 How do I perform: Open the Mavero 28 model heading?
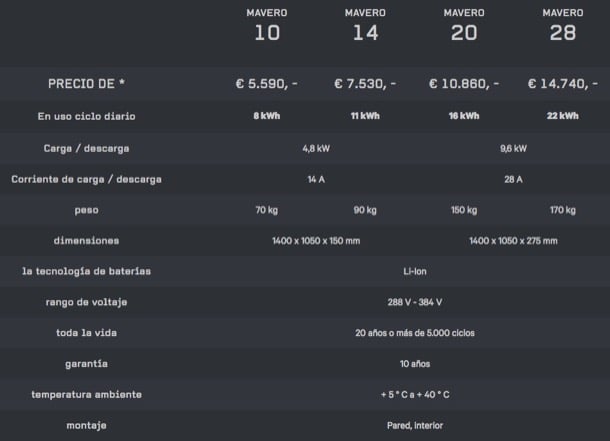pos(562,25)
